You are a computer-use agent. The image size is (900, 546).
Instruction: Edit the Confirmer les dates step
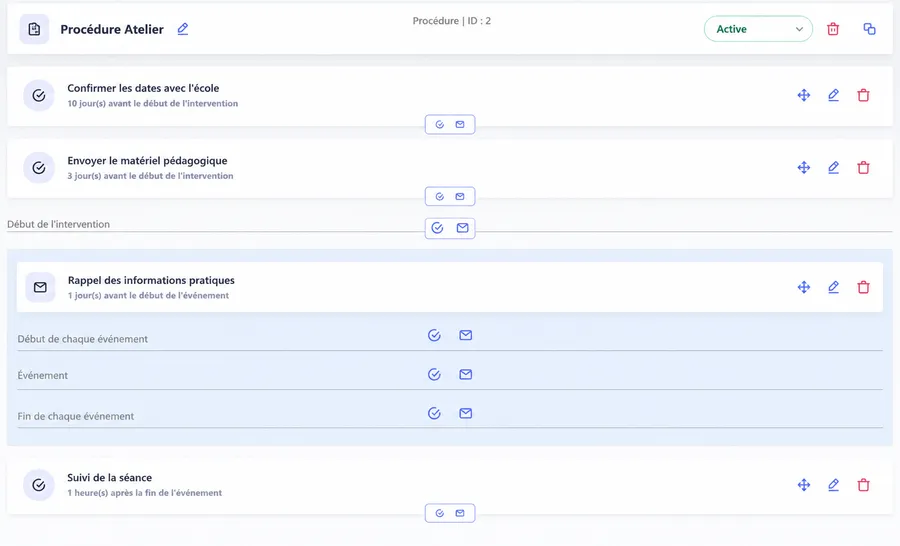pos(833,95)
